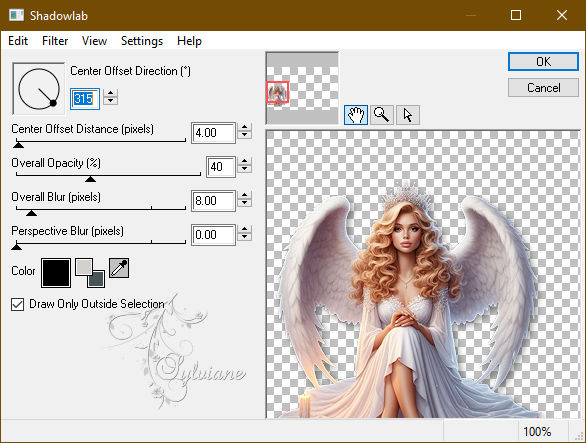
Task: Click the Cancel button
Action: point(543,88)
